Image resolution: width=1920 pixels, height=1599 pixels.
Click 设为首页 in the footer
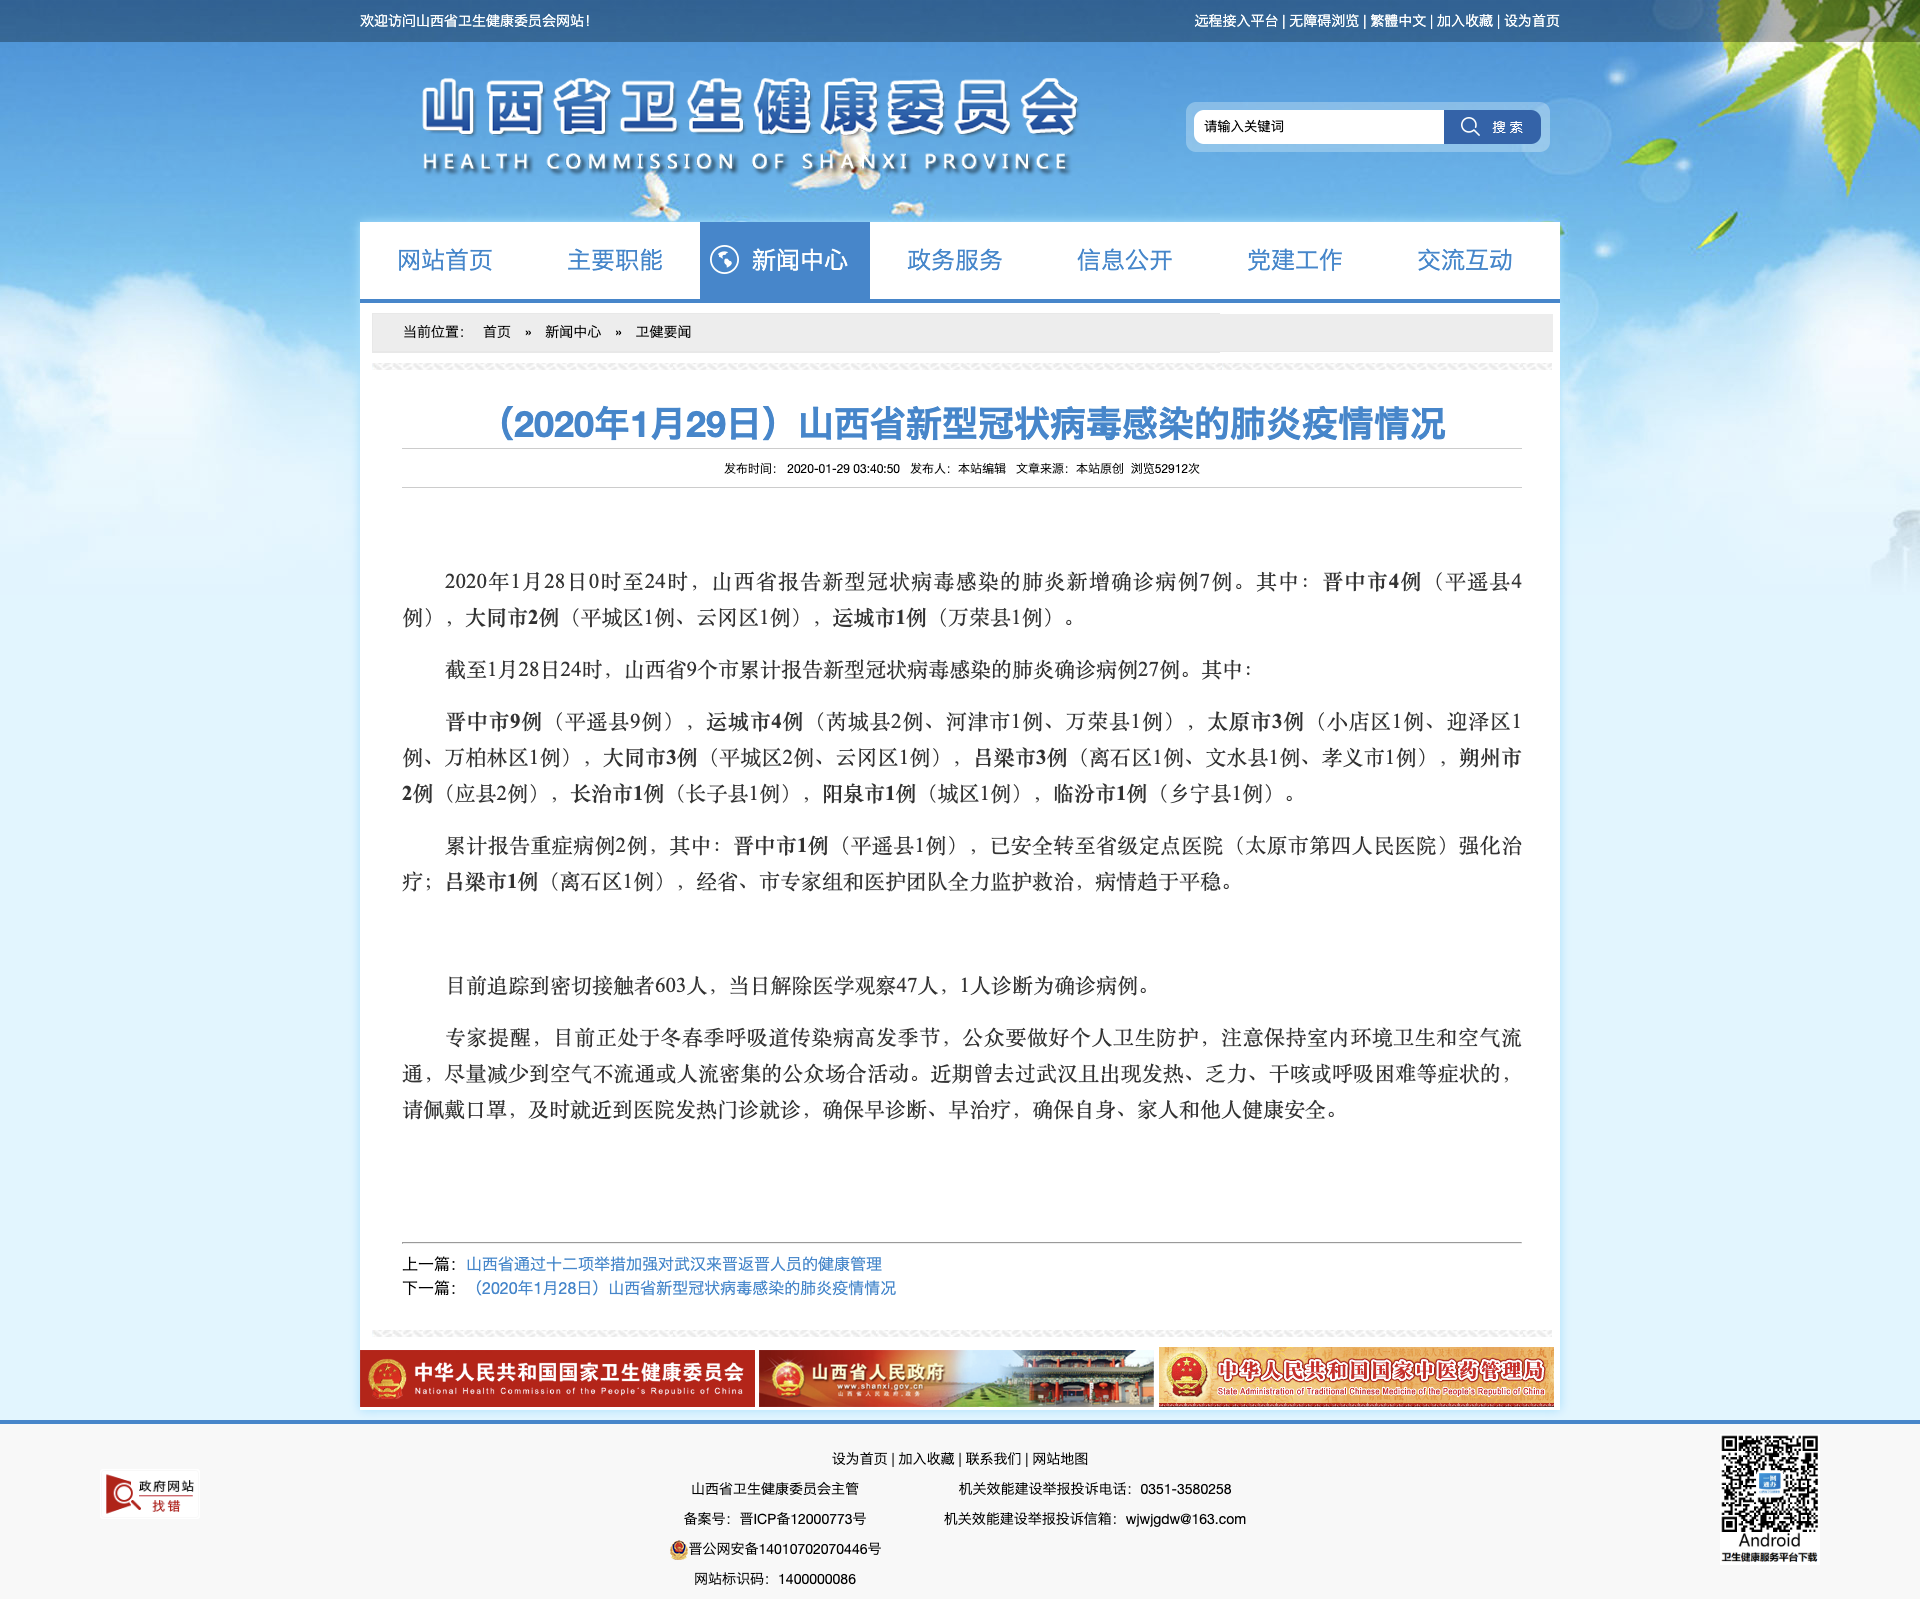pyautogui.click(x=860, y=1459)
